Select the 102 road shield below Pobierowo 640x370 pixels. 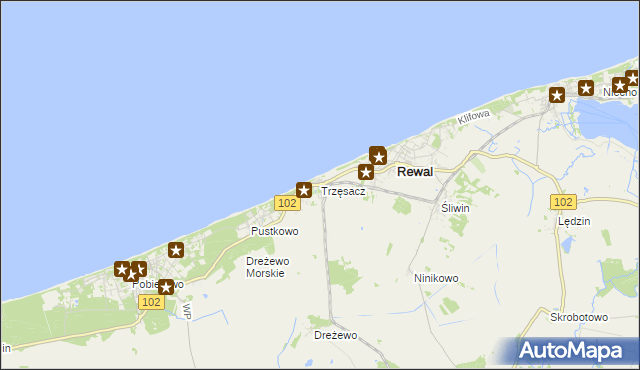coord(151,302)
